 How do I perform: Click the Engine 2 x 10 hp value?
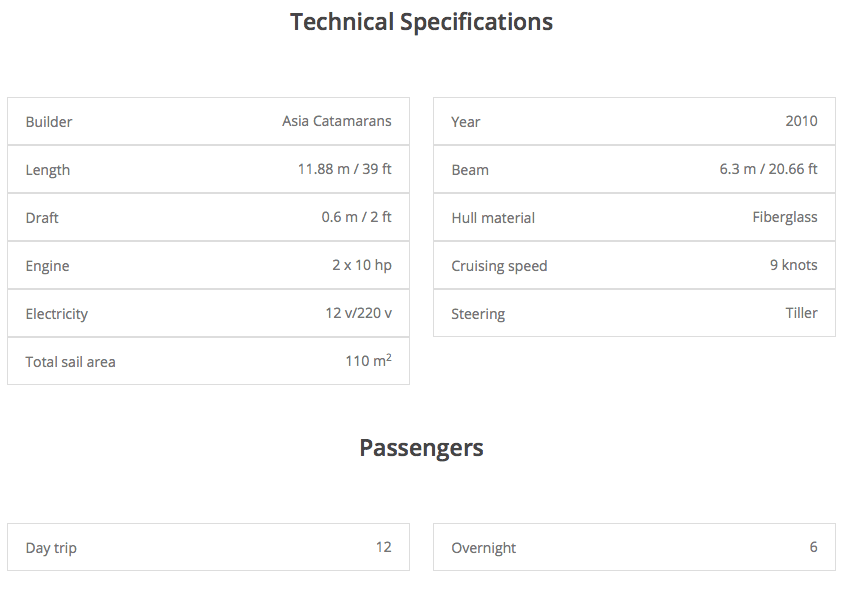point(361,265)
